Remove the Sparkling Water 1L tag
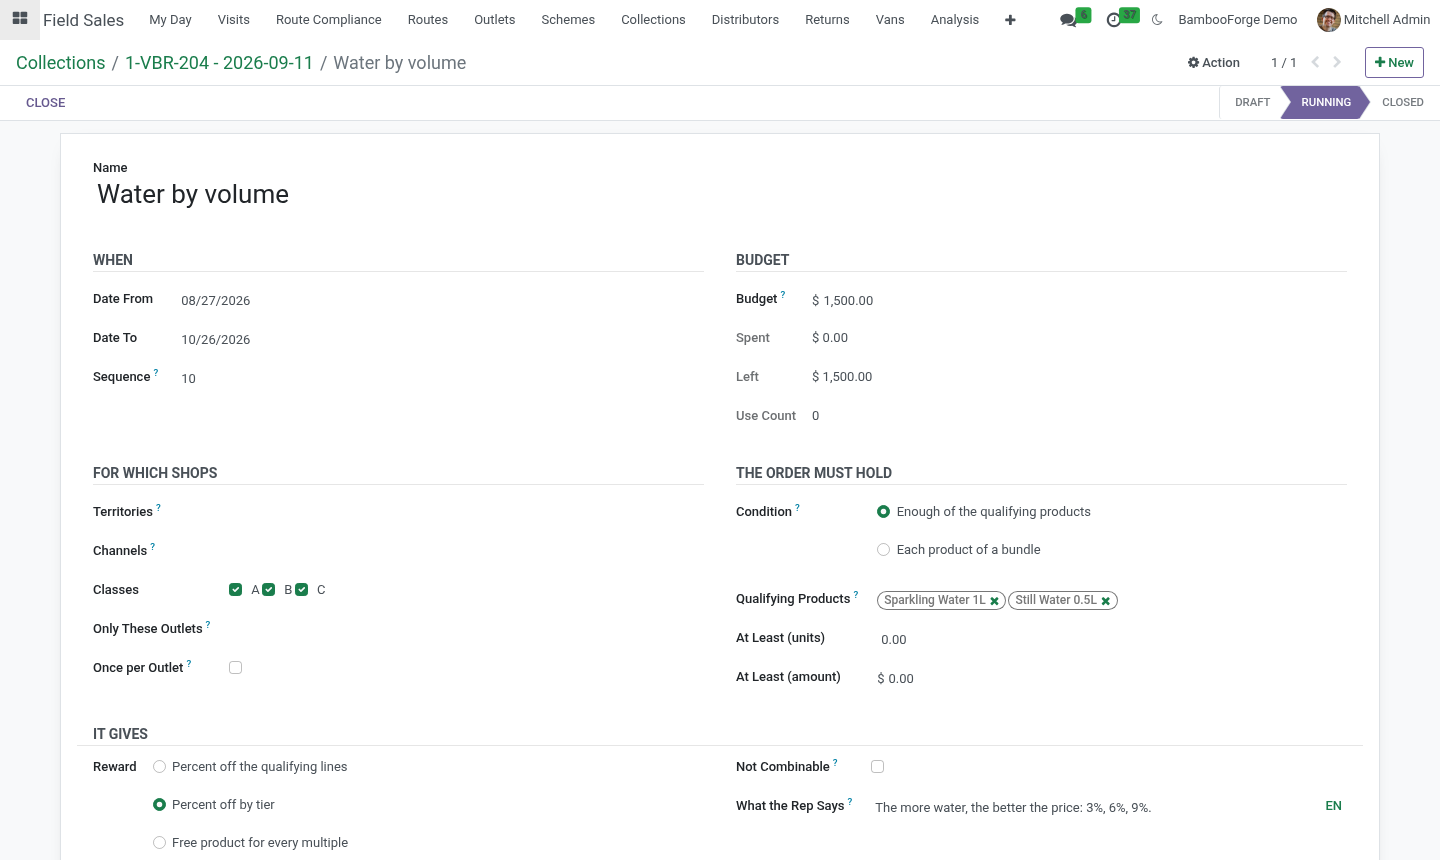Screen dimensions: 1440x860 coord(994,601)
